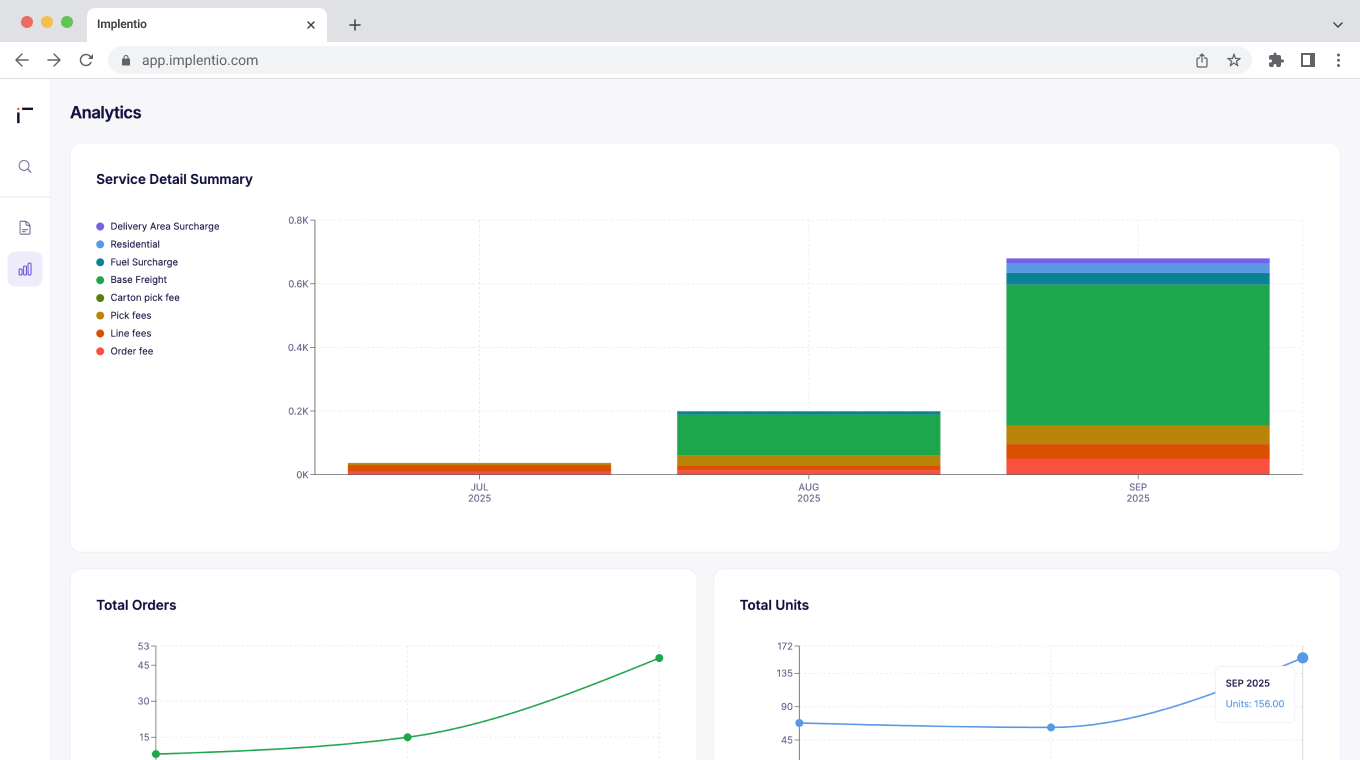Screen dimensions: 1360x760
Task: Click the Implentio logo at top of sidebar
Action: pyautogui.click(x=25, y=114)
